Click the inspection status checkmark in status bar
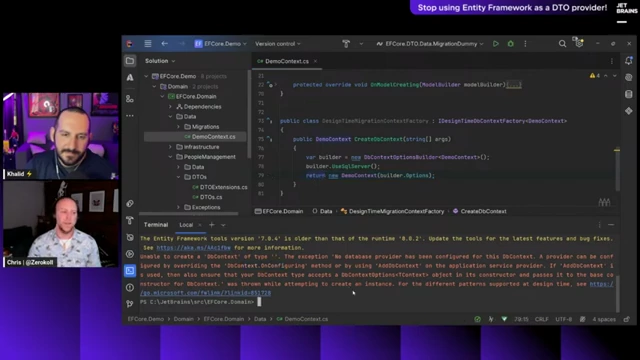640x360 pixels. tap(478, 319)
